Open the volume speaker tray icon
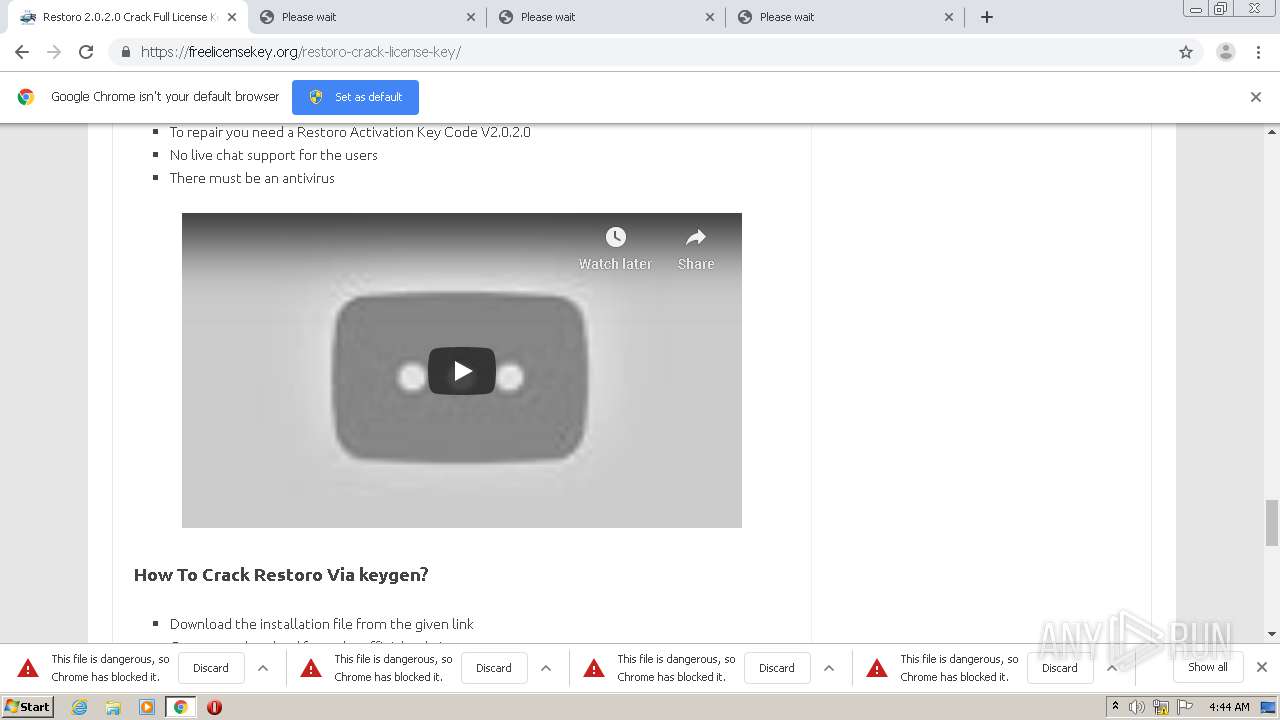 pos(1137,707)
